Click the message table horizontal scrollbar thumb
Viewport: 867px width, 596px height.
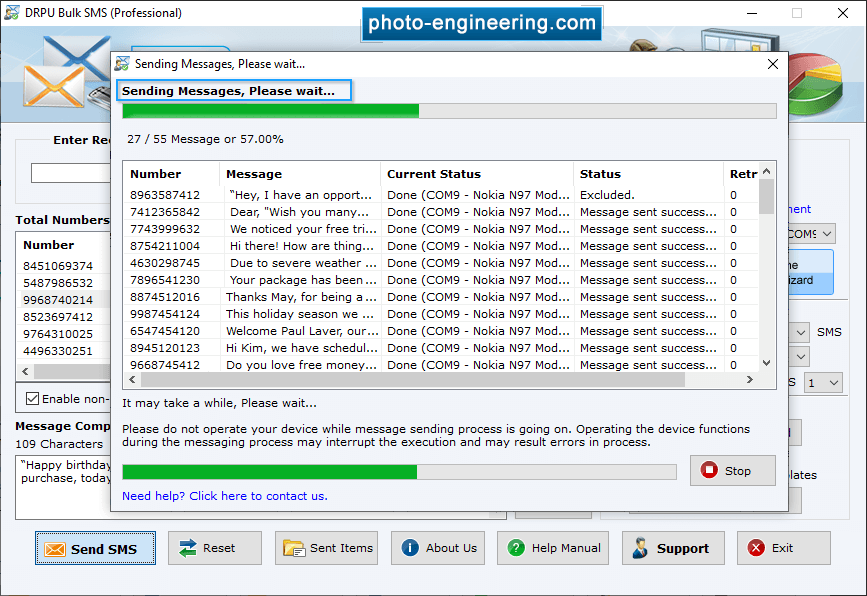[x=412, y=379]
